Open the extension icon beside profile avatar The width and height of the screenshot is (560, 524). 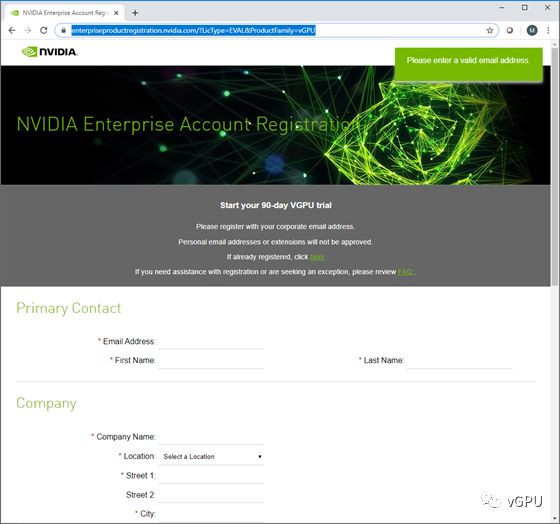tap(510, 30)
